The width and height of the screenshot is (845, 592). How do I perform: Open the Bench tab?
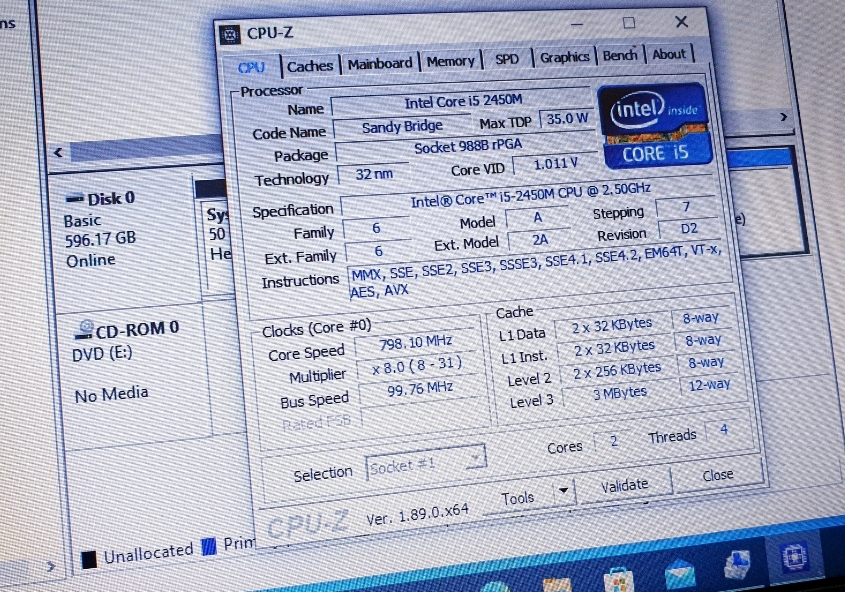621,56
